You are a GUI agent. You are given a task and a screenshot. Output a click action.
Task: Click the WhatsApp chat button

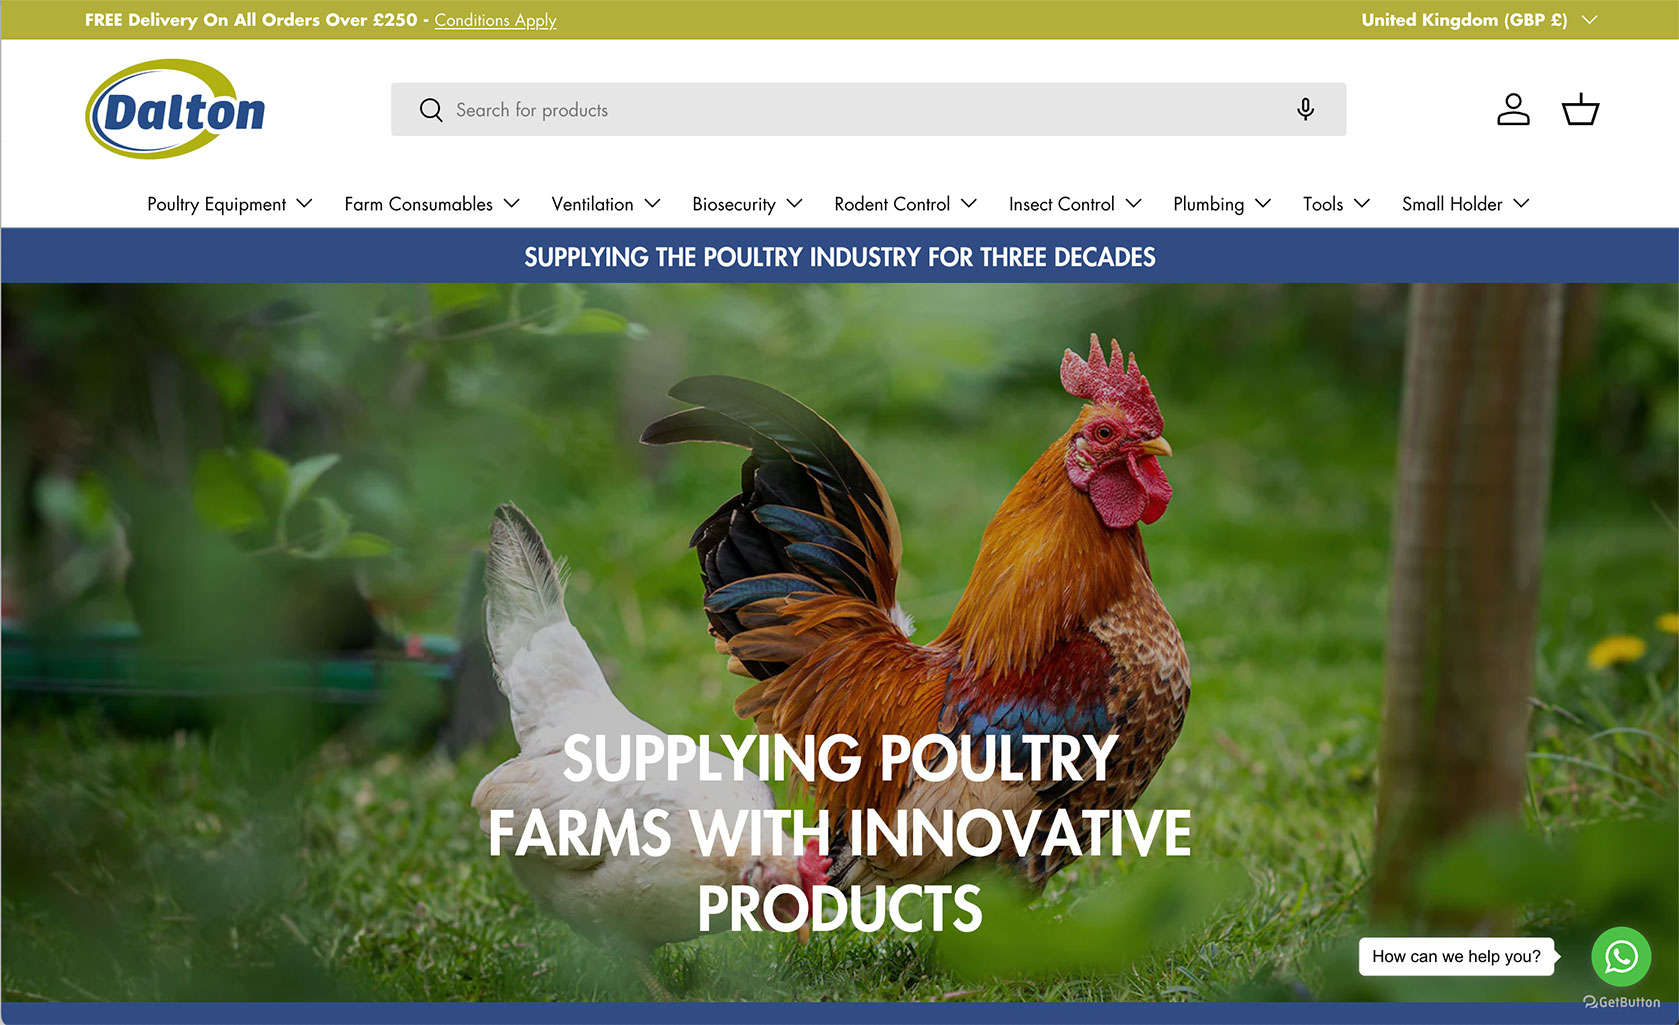point(1621,957)
